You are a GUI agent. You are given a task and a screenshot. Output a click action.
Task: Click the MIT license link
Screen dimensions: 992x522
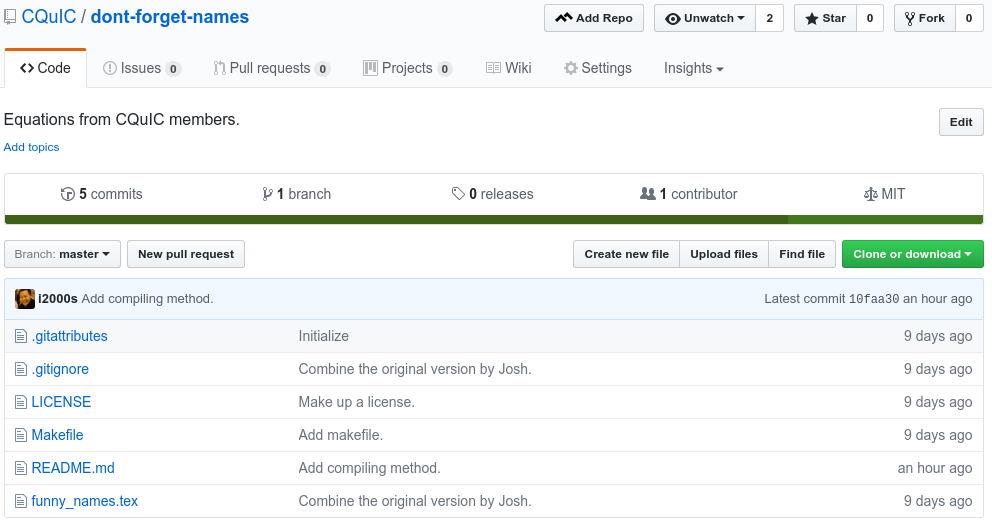tap(884, 194)
